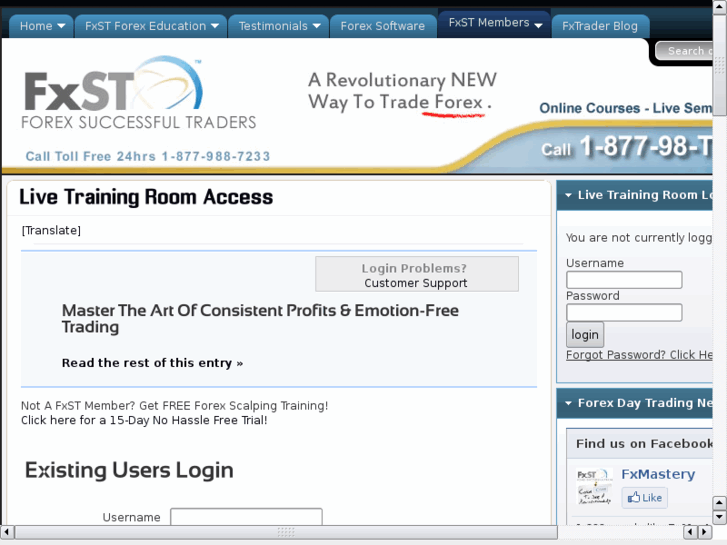
Task: Click the horizontal scrollbar thumb
Action: point(286,532)
